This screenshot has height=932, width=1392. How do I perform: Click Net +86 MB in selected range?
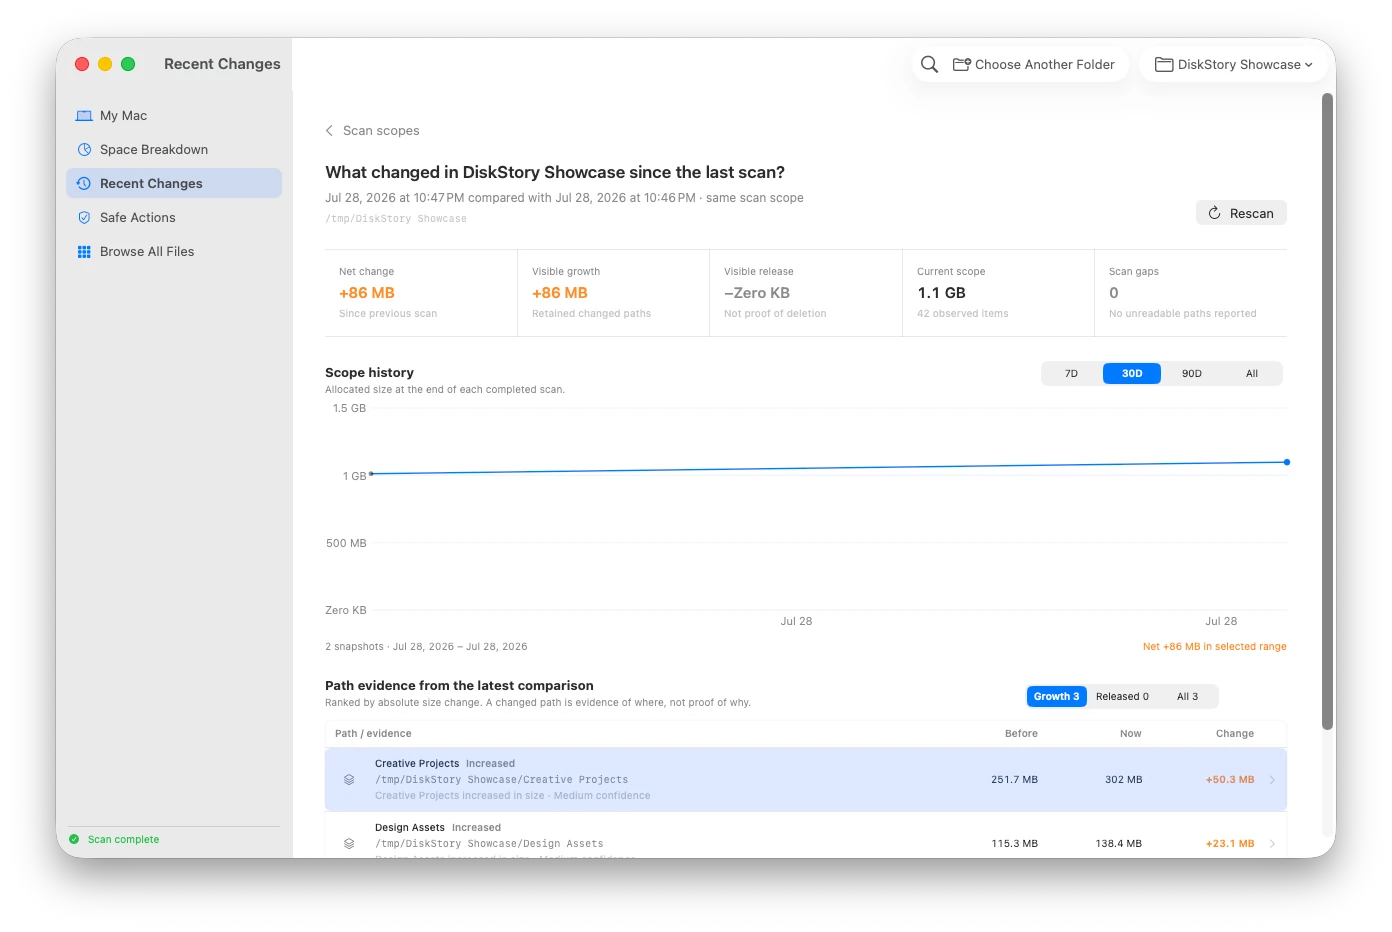[x=1215, y=647]
